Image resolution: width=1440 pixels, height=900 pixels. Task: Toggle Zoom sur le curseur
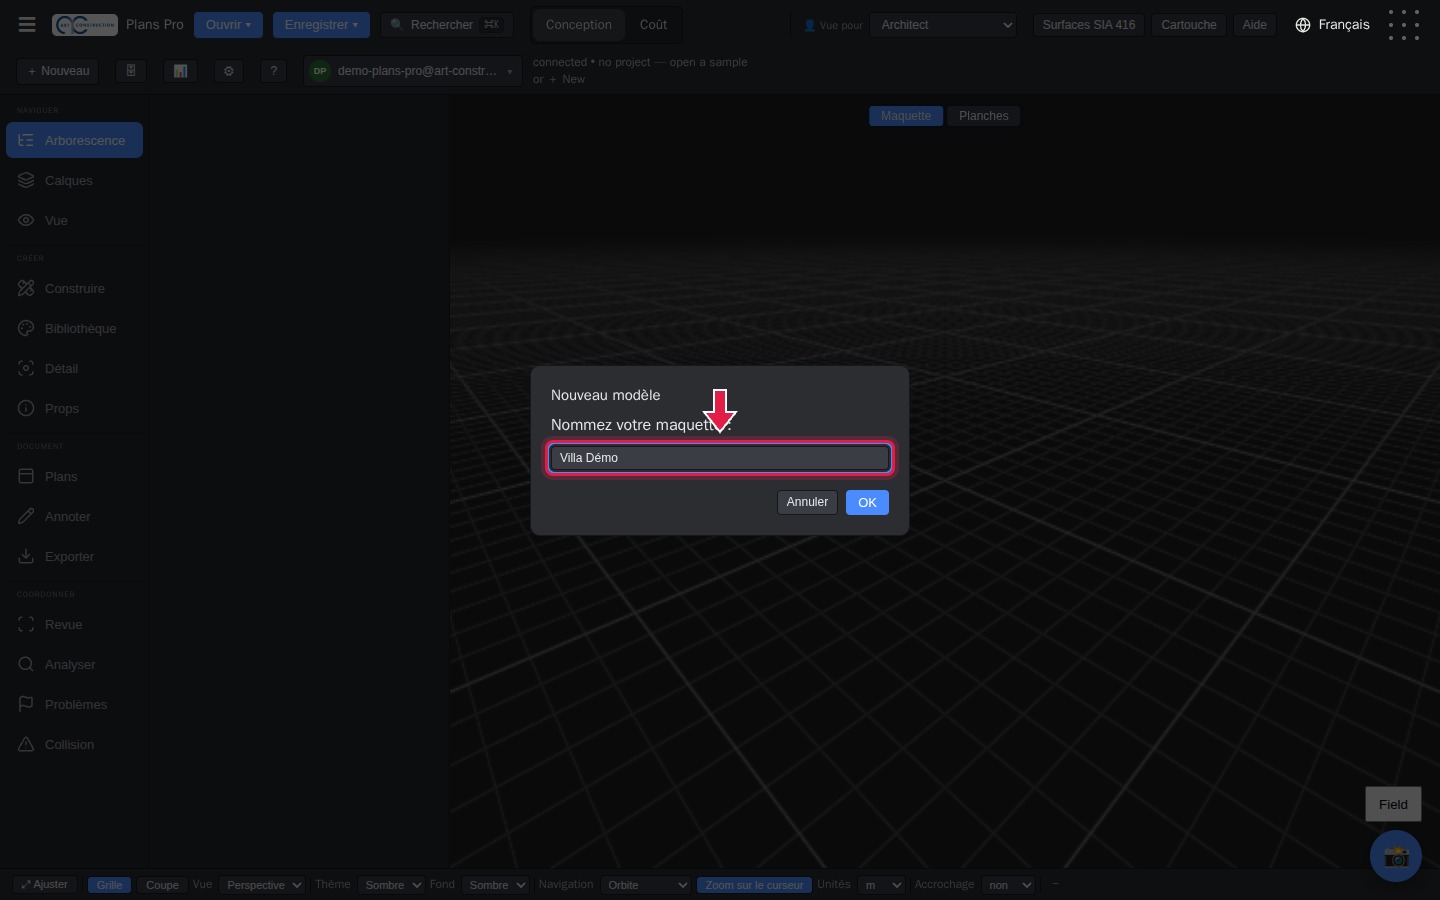[x=754, y=885]
